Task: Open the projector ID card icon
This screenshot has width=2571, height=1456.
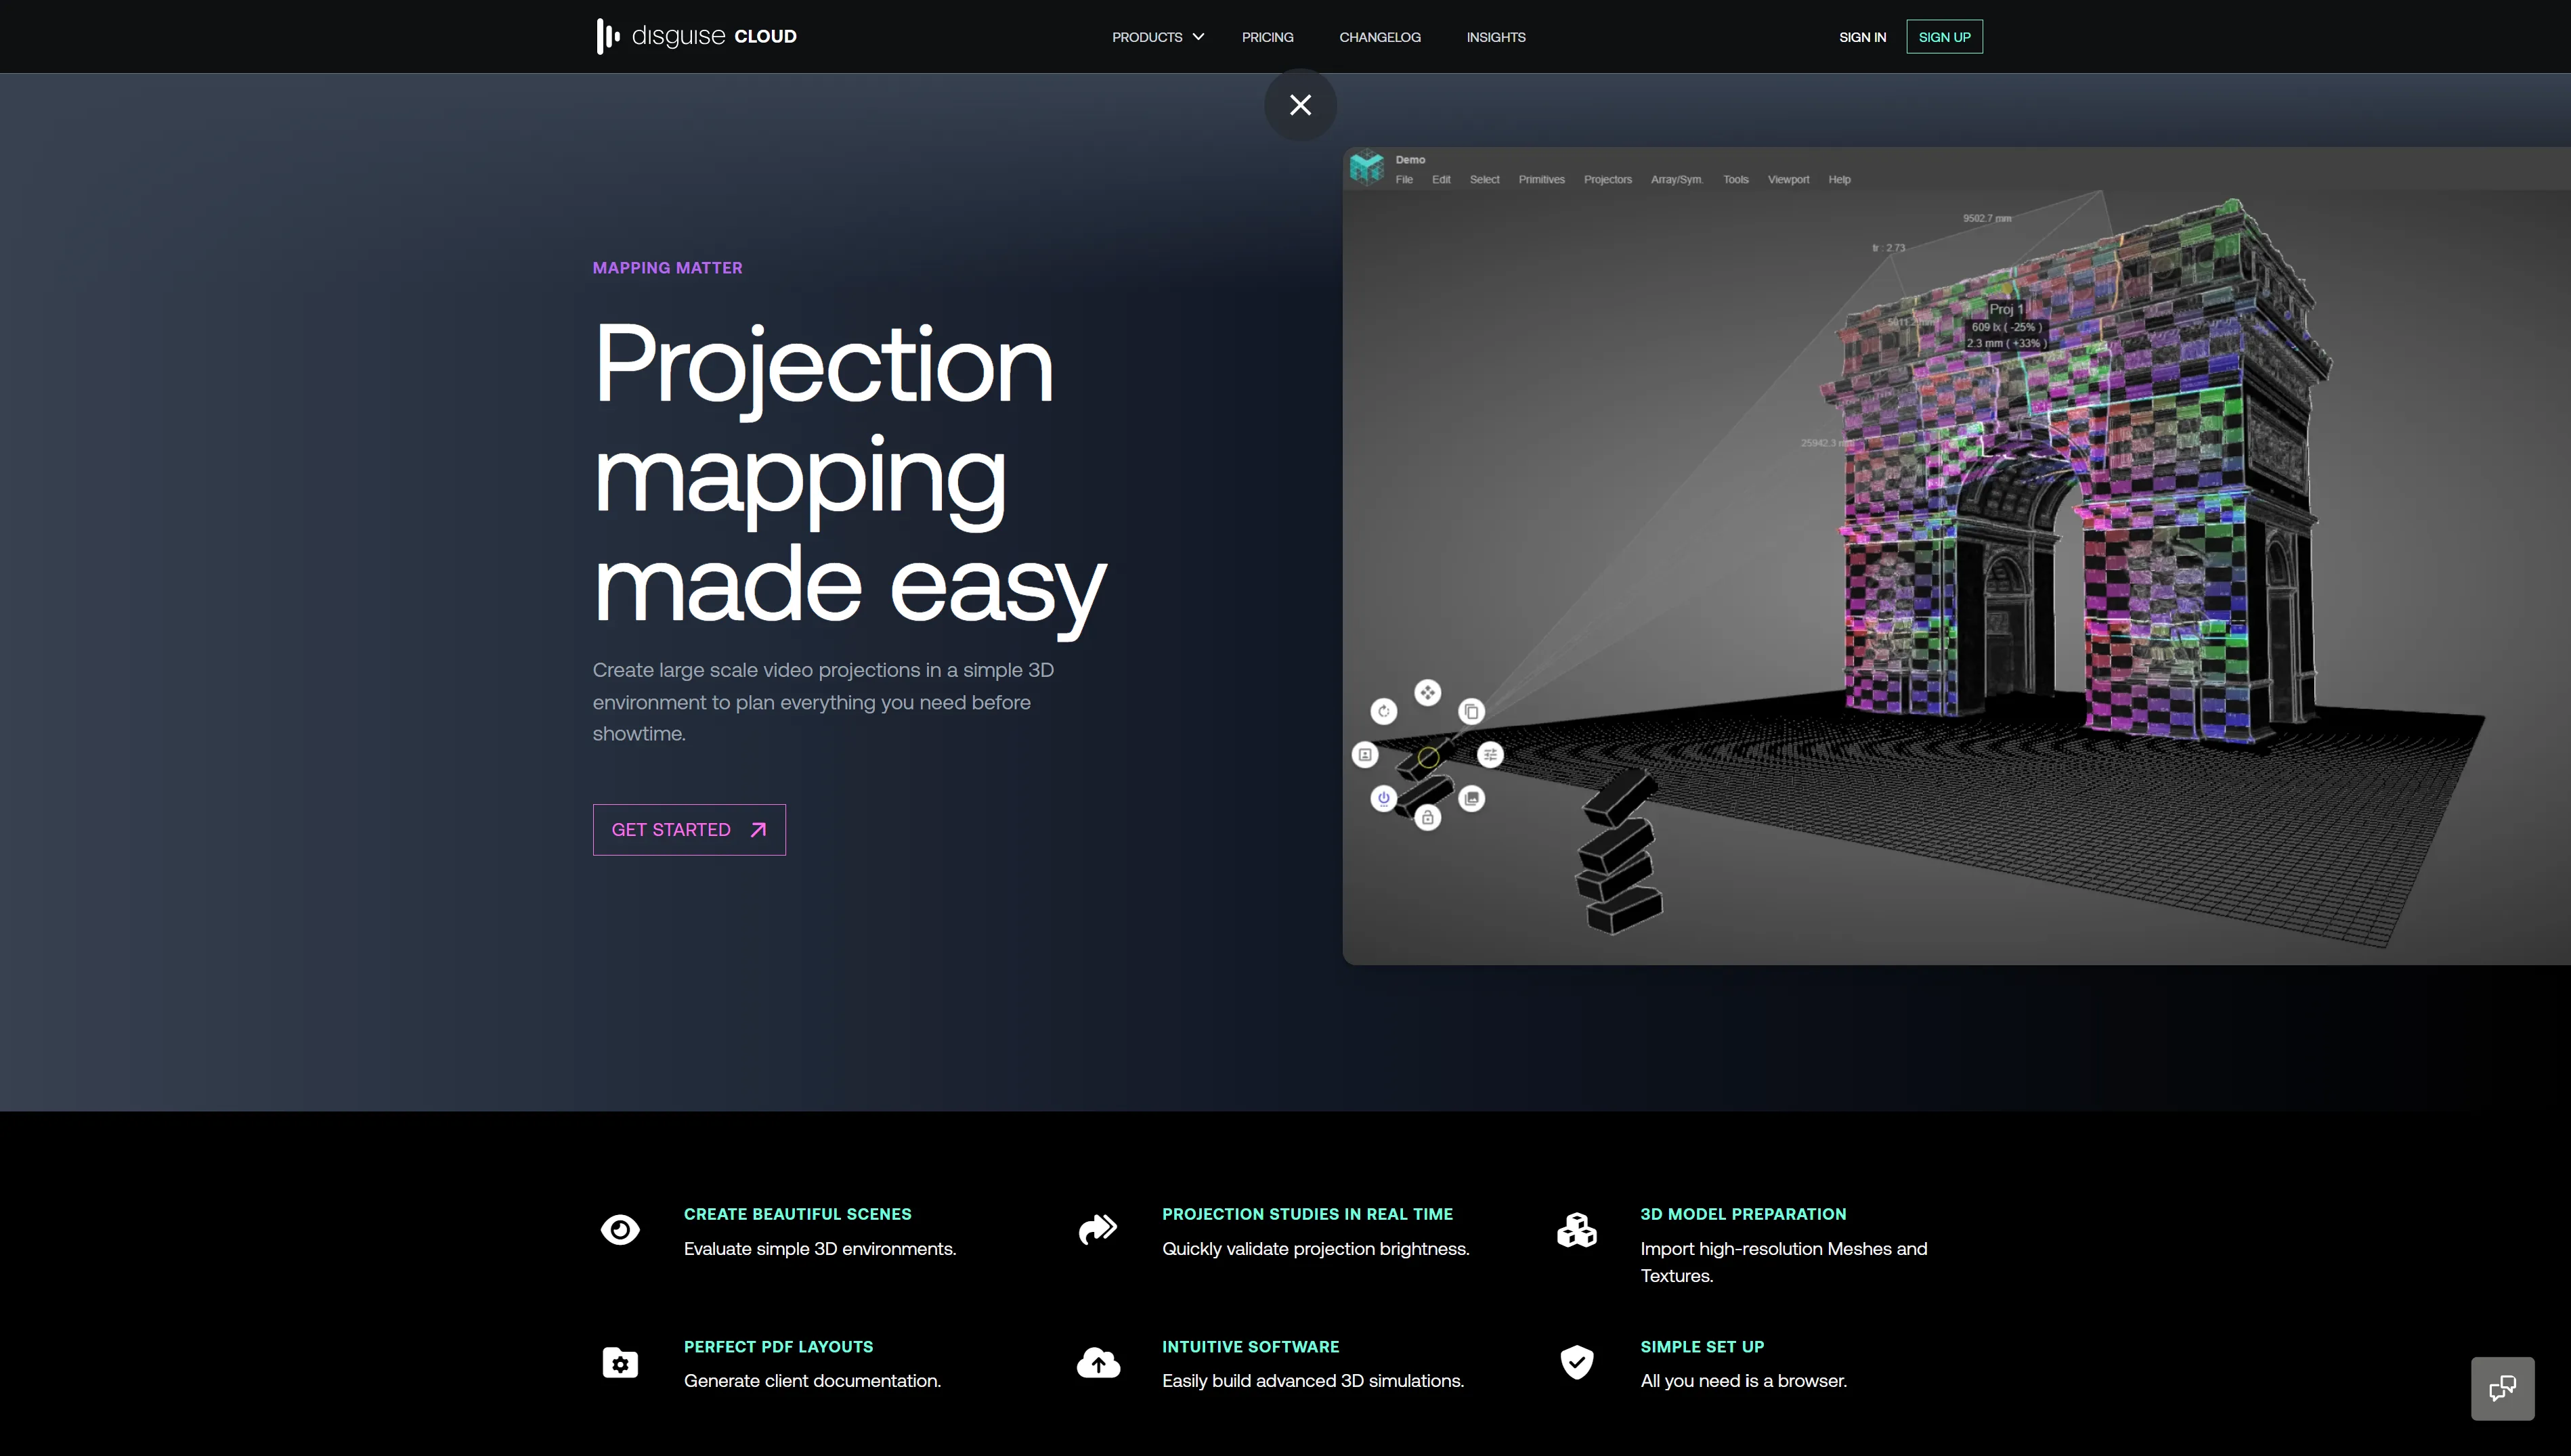Action: [1365, 754]
